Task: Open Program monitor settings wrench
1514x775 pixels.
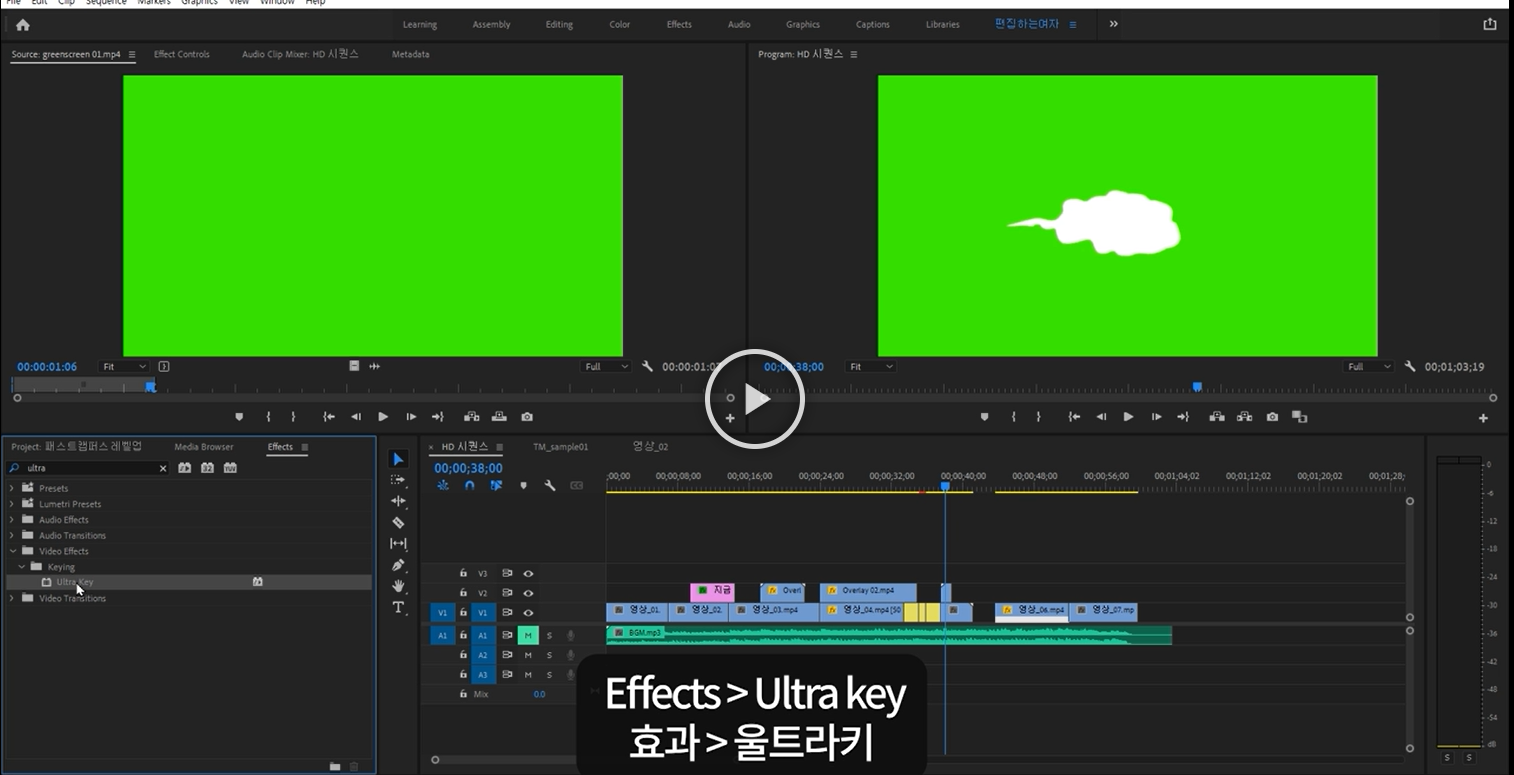Action: pyautogui.click(x=1410, y=367)
